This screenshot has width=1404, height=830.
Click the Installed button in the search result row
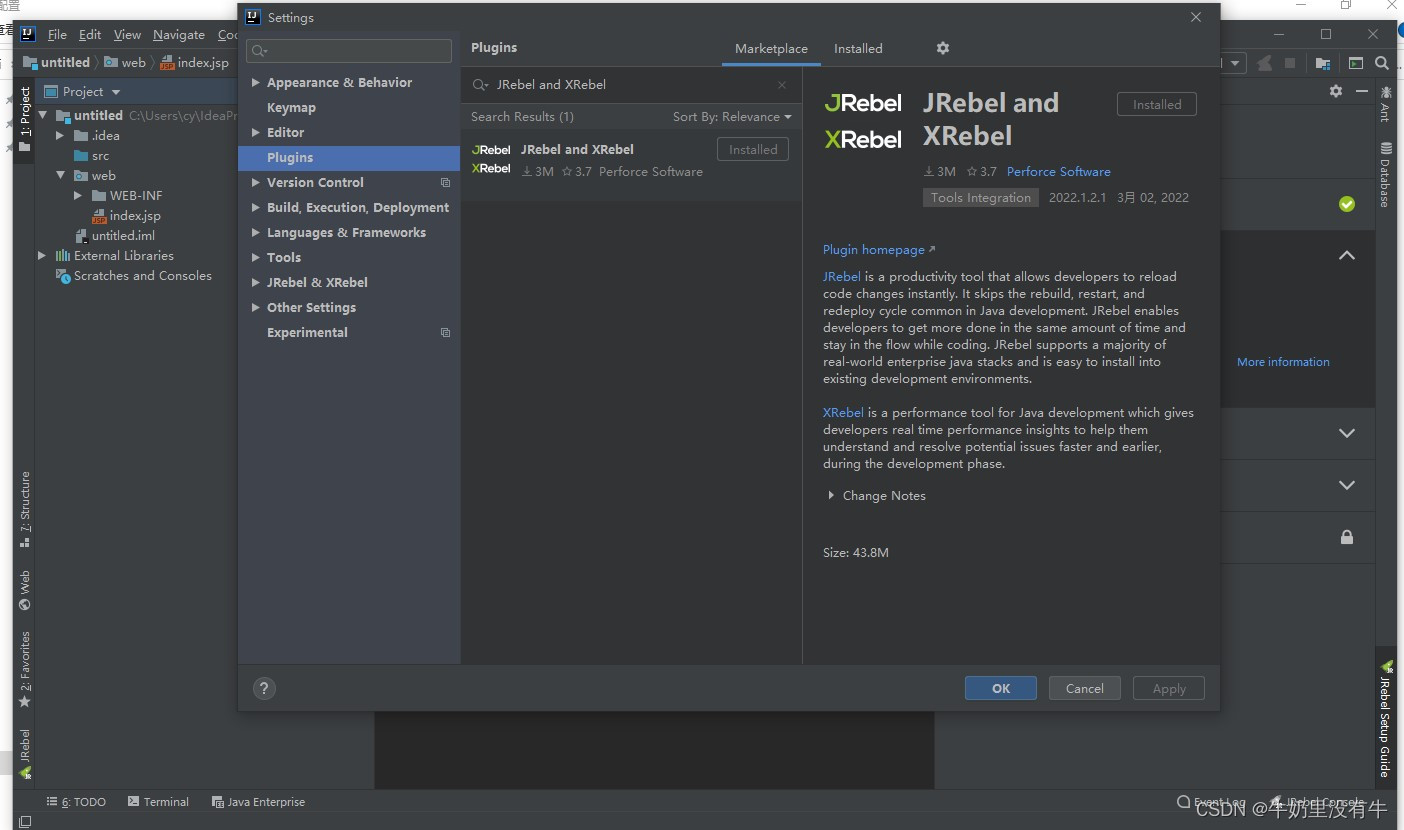point(753,149)
